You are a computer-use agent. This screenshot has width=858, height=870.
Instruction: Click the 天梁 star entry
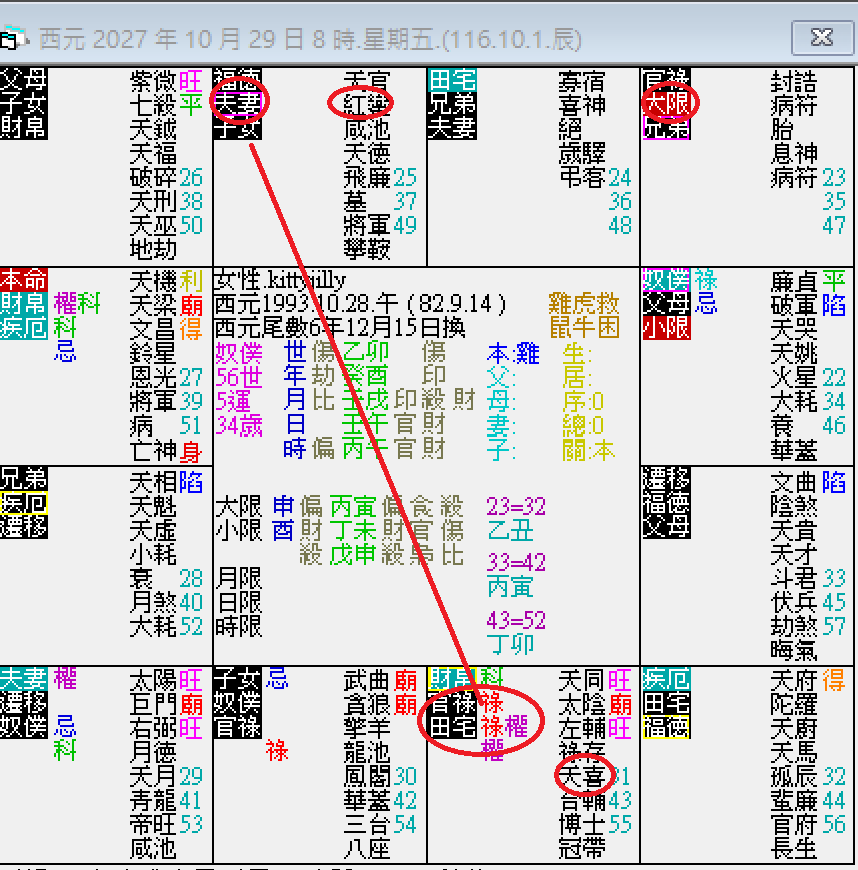pos(153,305)
